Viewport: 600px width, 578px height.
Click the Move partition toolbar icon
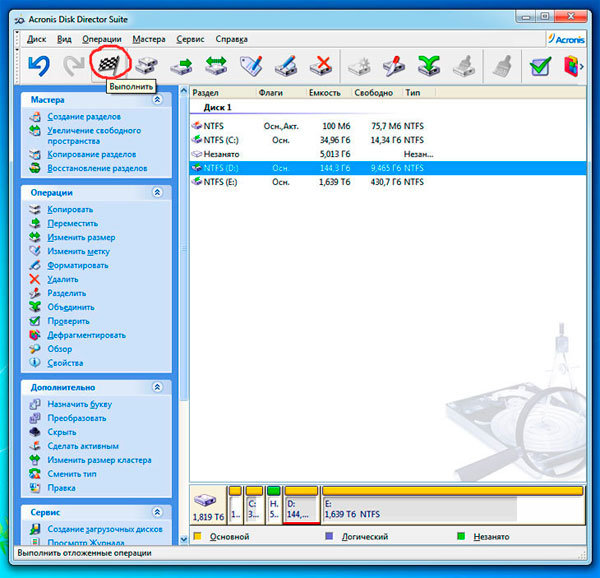pyautogui.click(x=181, y=66)
